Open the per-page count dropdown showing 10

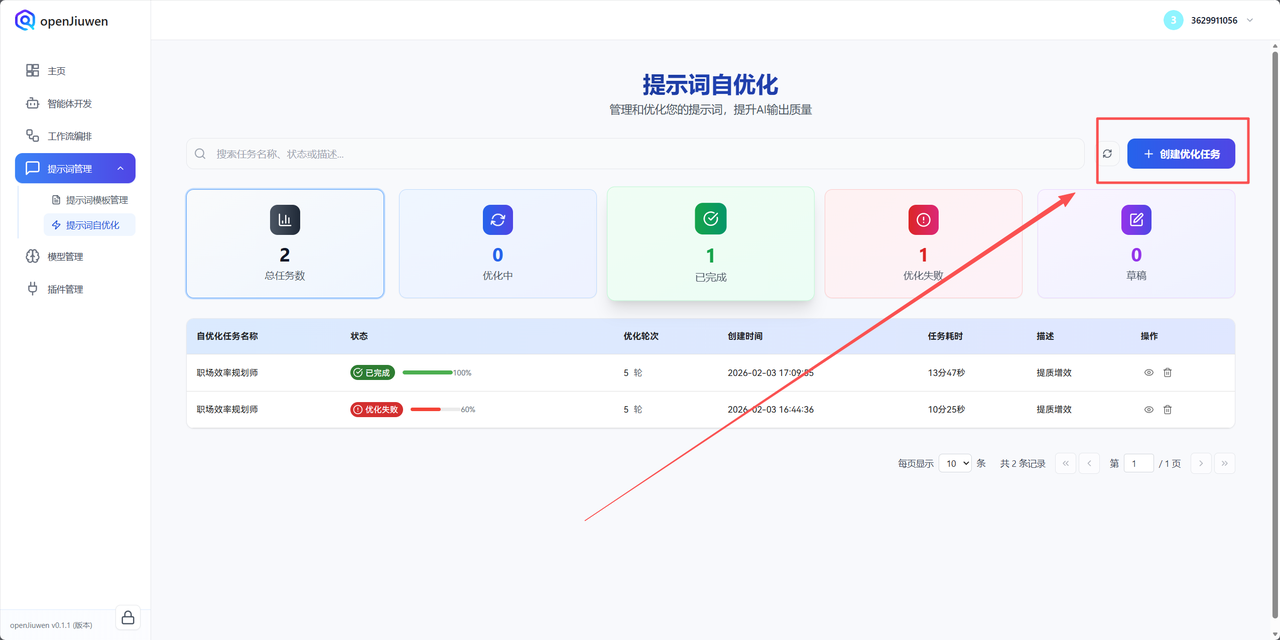[955, 463]
